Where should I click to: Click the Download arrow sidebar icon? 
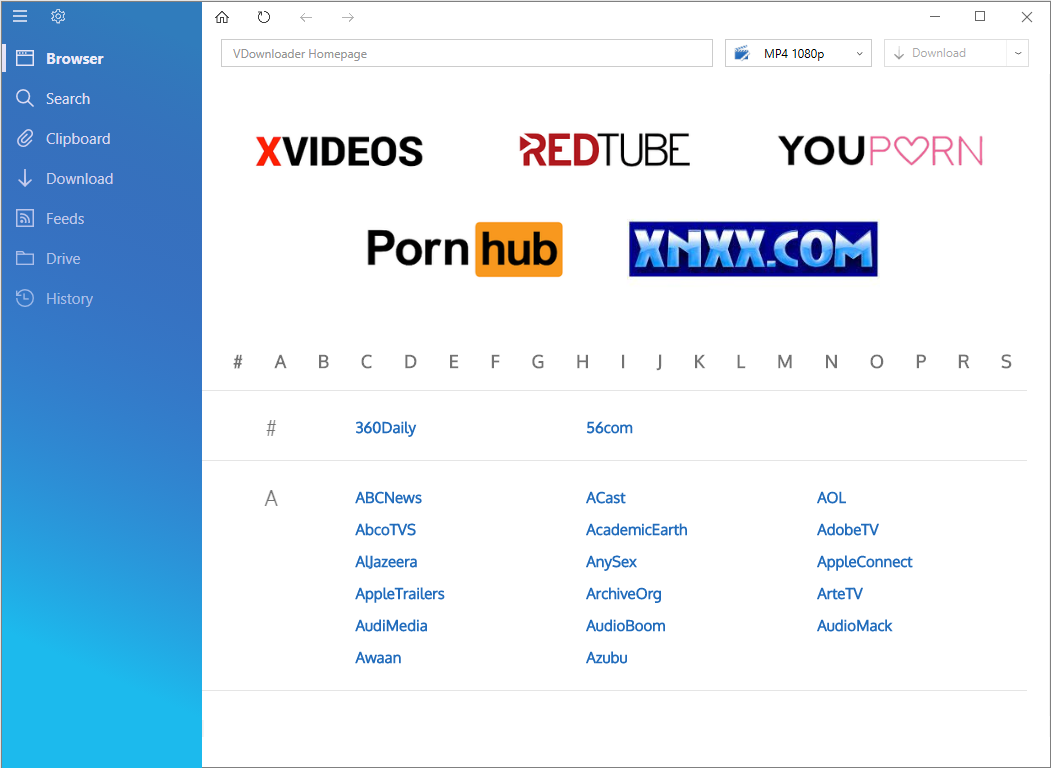tap(25, 178)
